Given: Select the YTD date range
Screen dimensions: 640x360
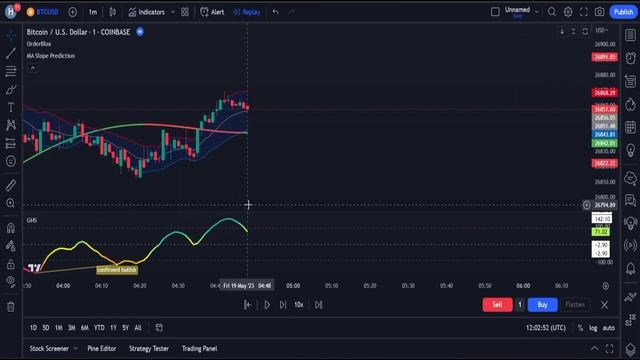Looking at the screenshot, I should (x=99, y=328).
